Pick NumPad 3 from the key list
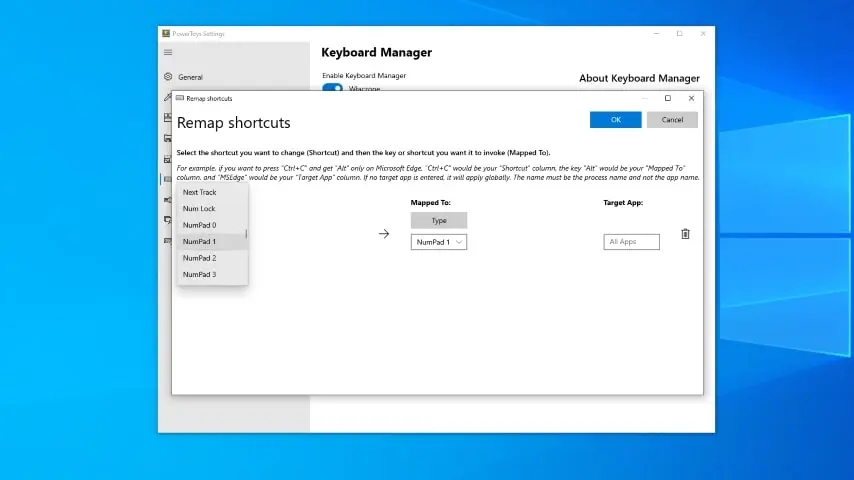This screenshot has width=854, height=480. click(x=199, y=274)
